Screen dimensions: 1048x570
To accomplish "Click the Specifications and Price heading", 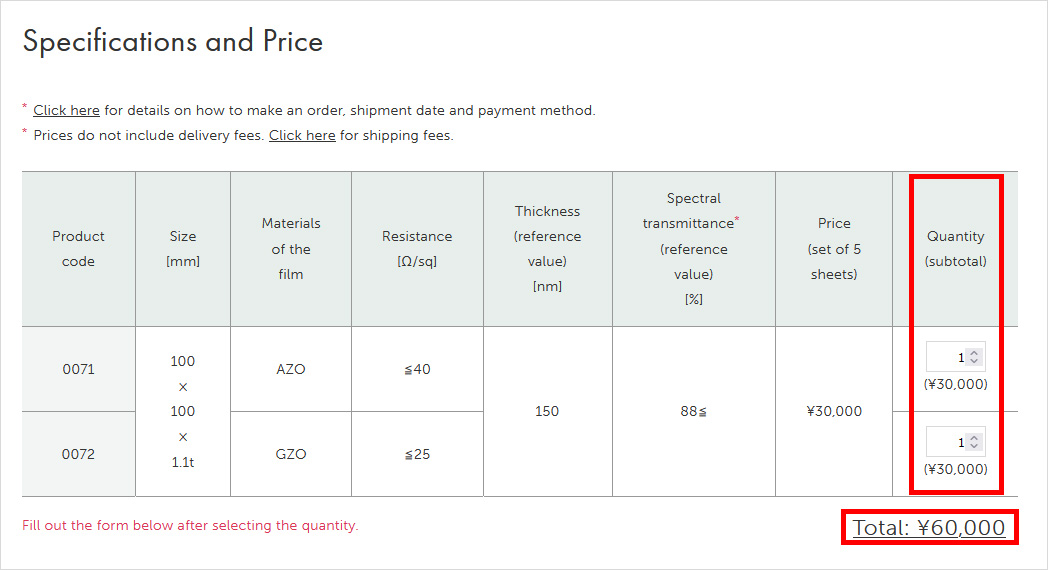I will click(173, 41).
